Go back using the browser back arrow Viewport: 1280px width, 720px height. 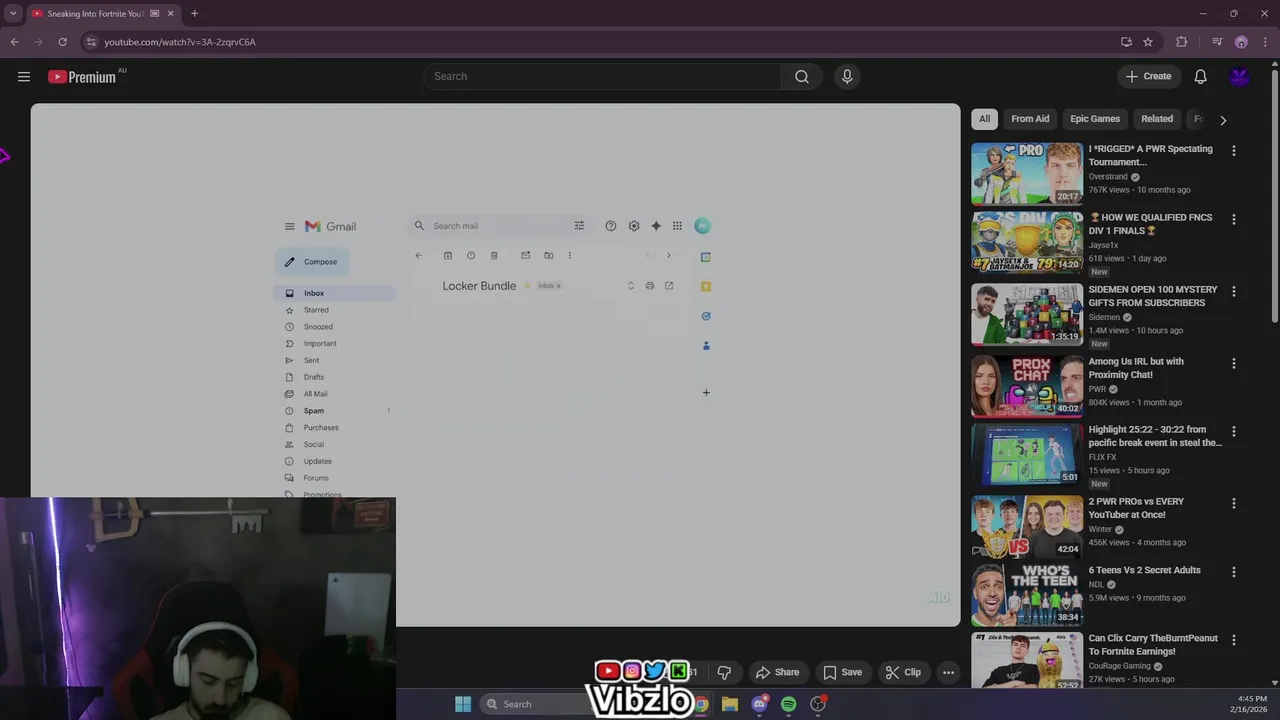point(15,42)
